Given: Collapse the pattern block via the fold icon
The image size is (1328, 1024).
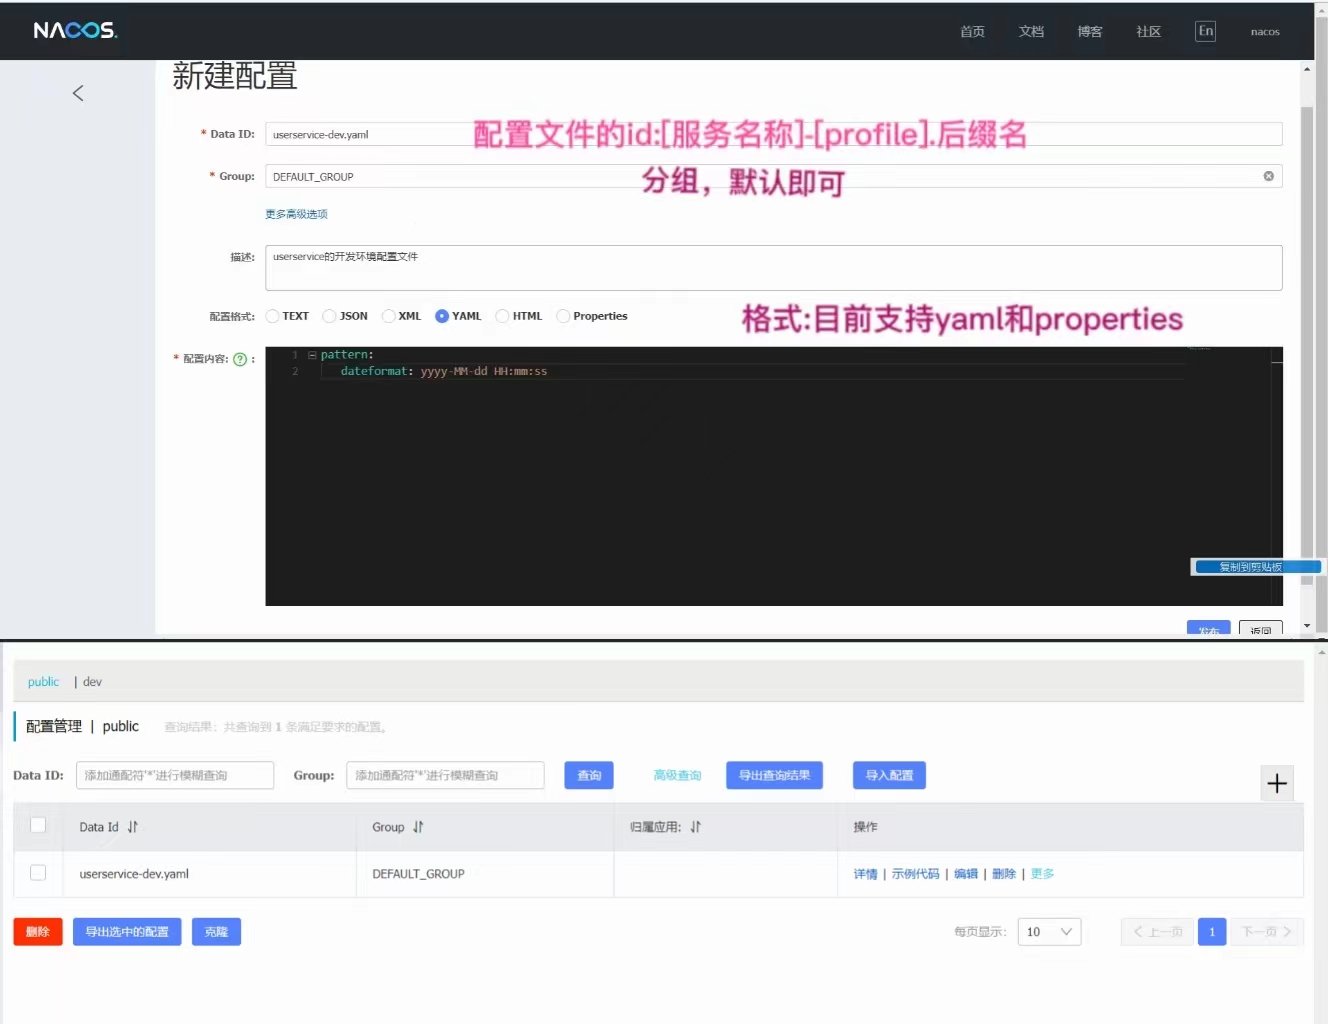Looking at the screenshot, I should [312, 354].
